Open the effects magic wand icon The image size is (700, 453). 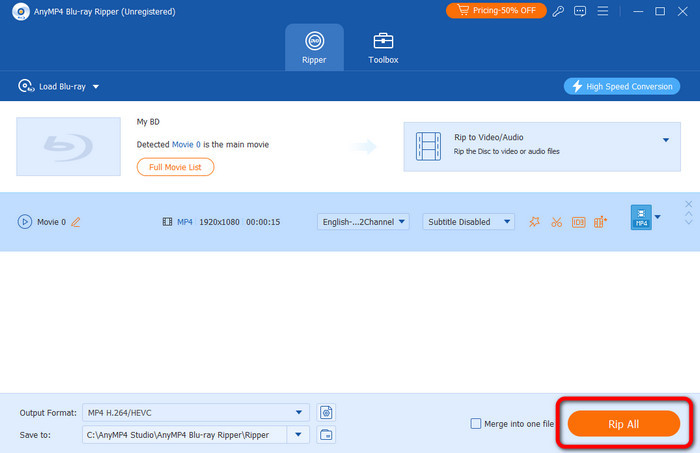[534, 222]
